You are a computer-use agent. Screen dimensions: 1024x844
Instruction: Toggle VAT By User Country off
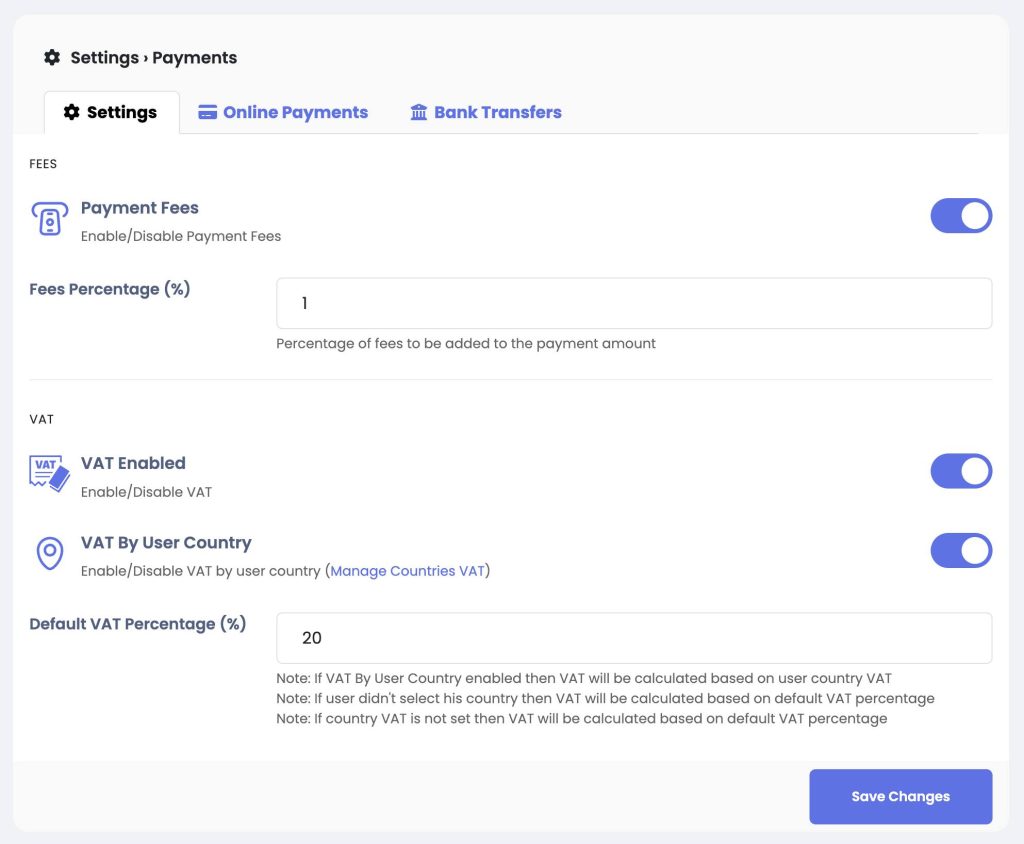[961, 551]
